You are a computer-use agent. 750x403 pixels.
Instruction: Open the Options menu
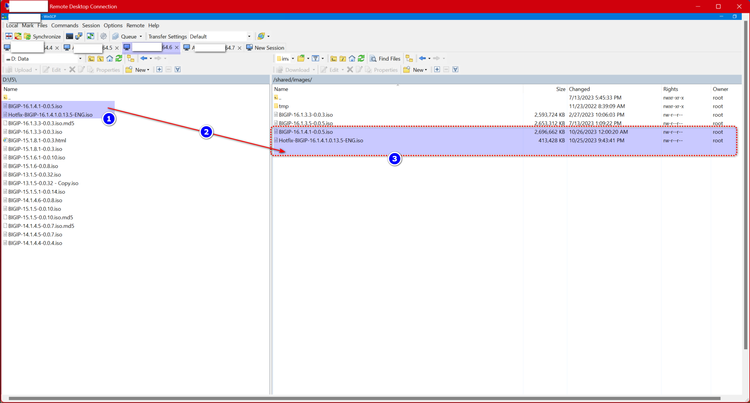(113, 25)
